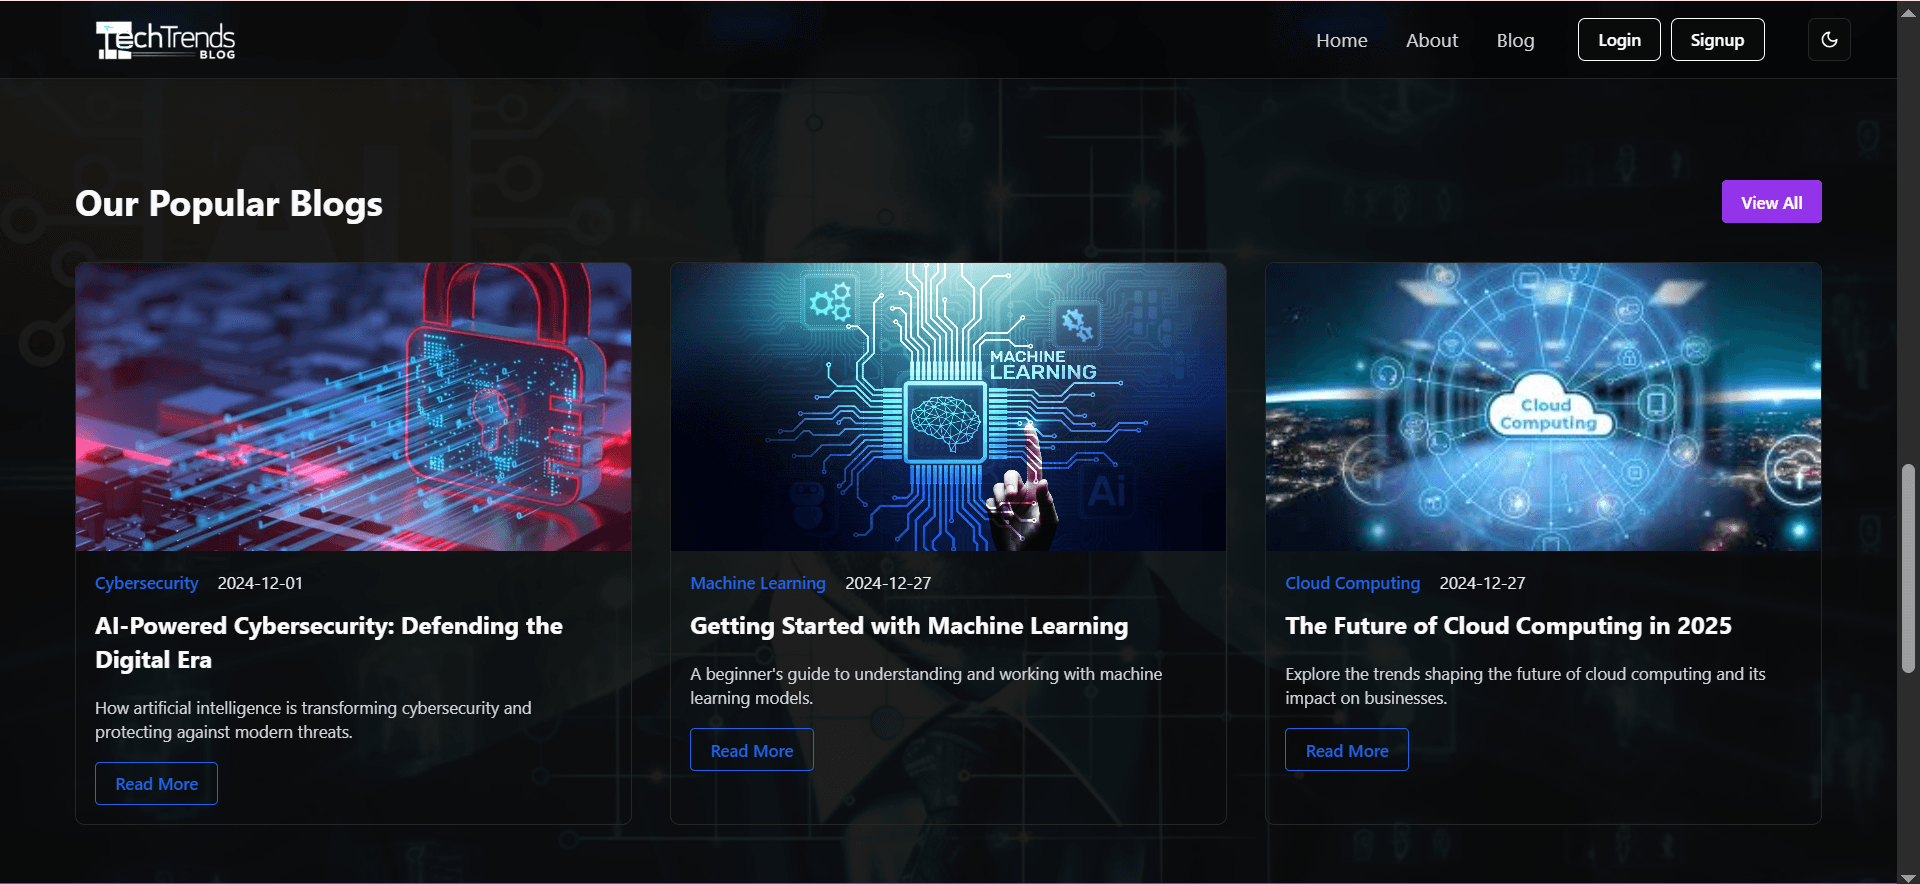
Task: Click the Signup button
Action: click(1717, 40)
